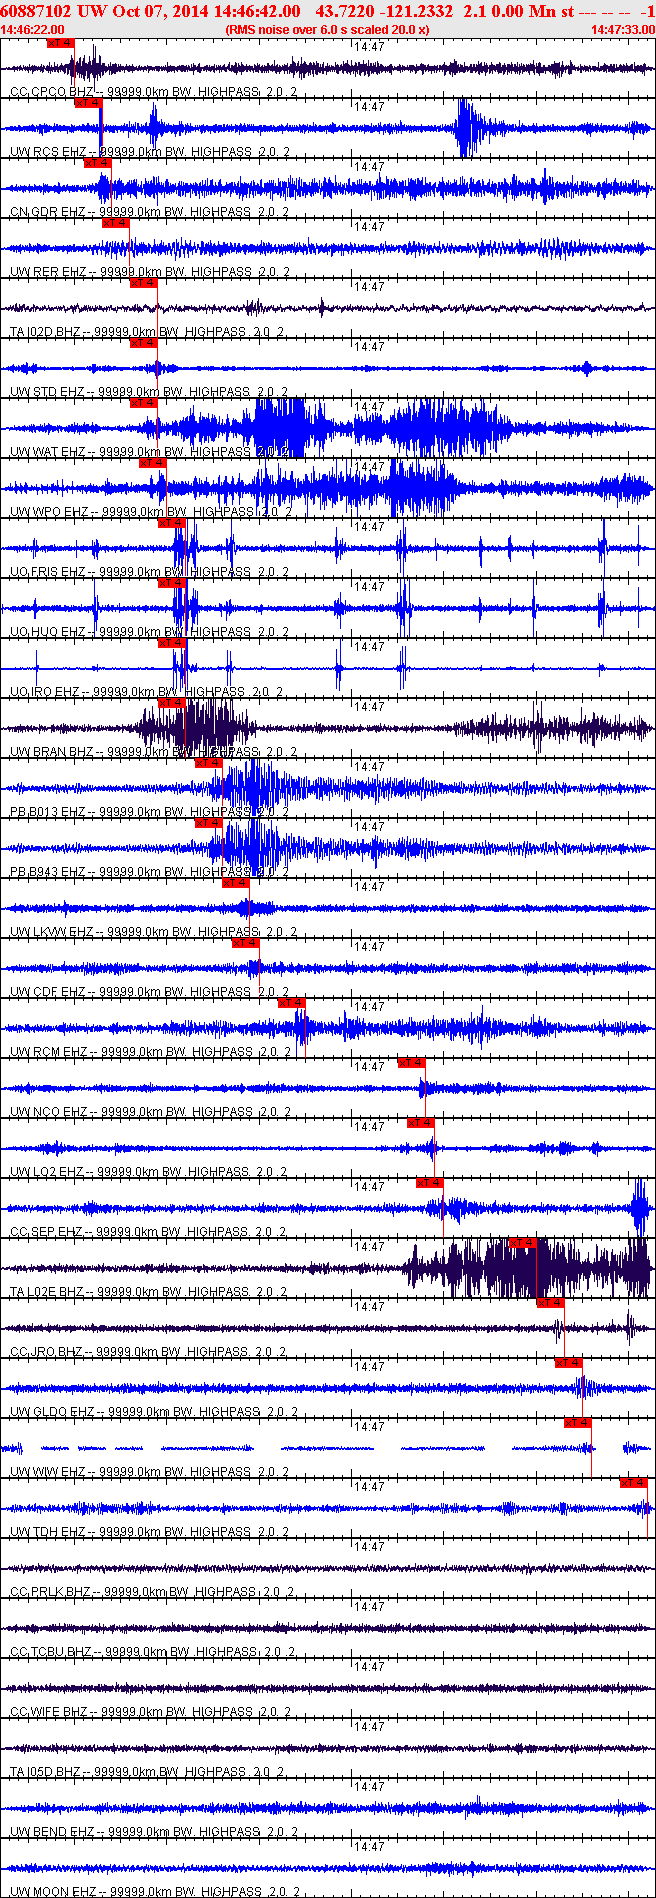This screenshot has height=1898, width=656.
Task: Click the red pick flag on CN.GDR trace
Action: pyautogui.click(x=97, y=163)
